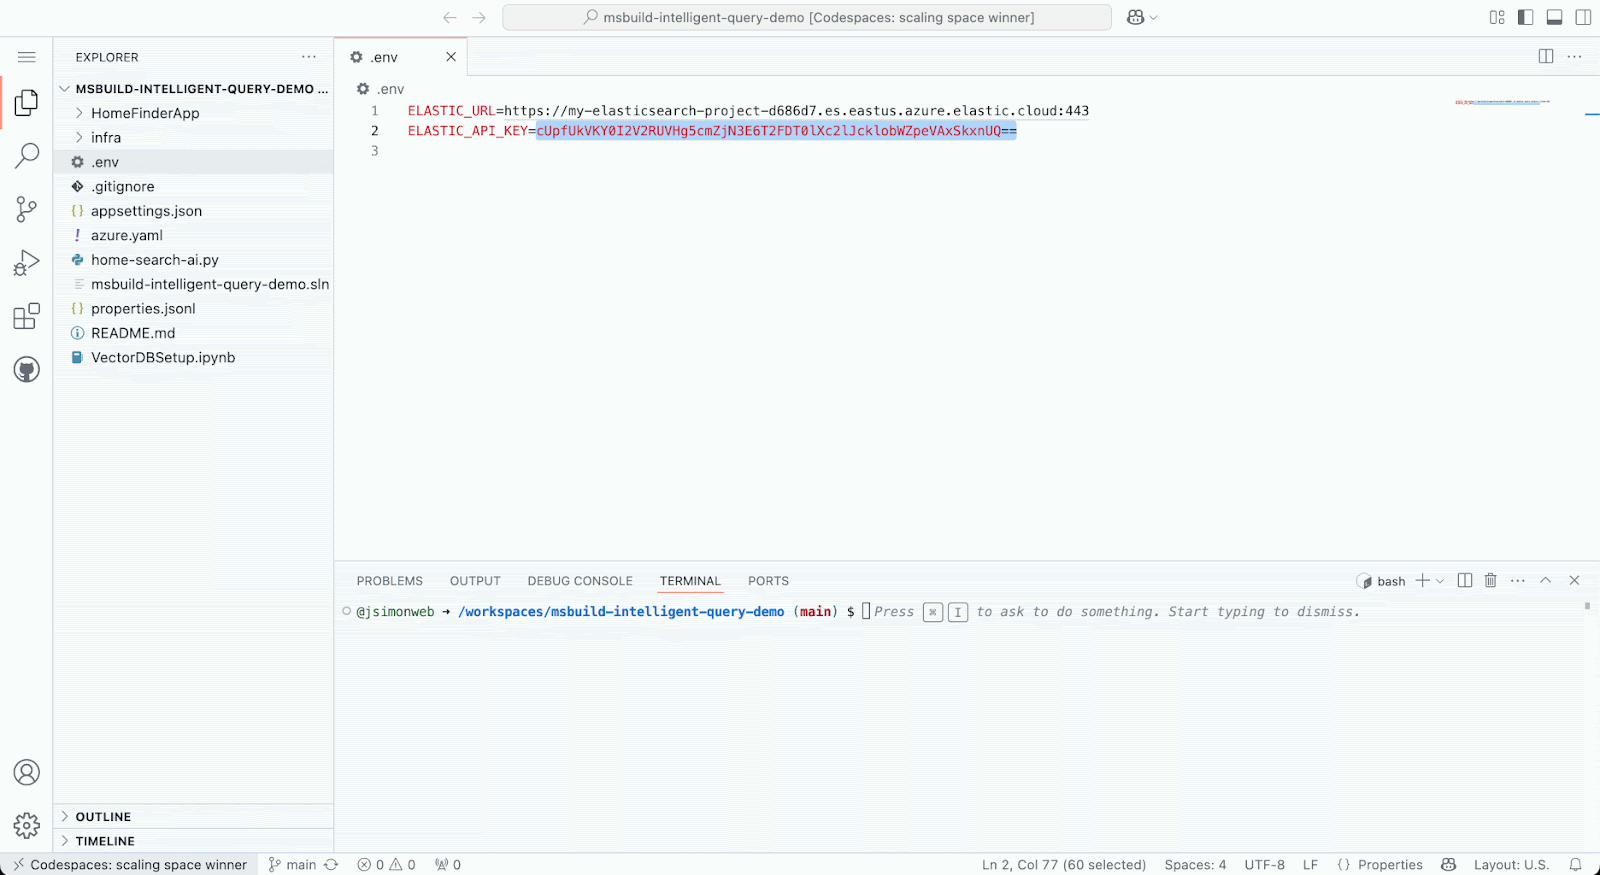Toggle the bottom panel visibility
The width and height of the screenshot is (1600, 875).
tap(1554, 17)
